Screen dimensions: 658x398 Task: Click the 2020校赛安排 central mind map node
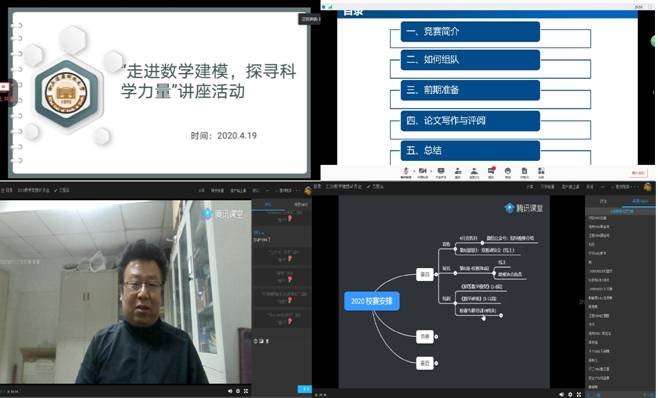pos(371,301)
